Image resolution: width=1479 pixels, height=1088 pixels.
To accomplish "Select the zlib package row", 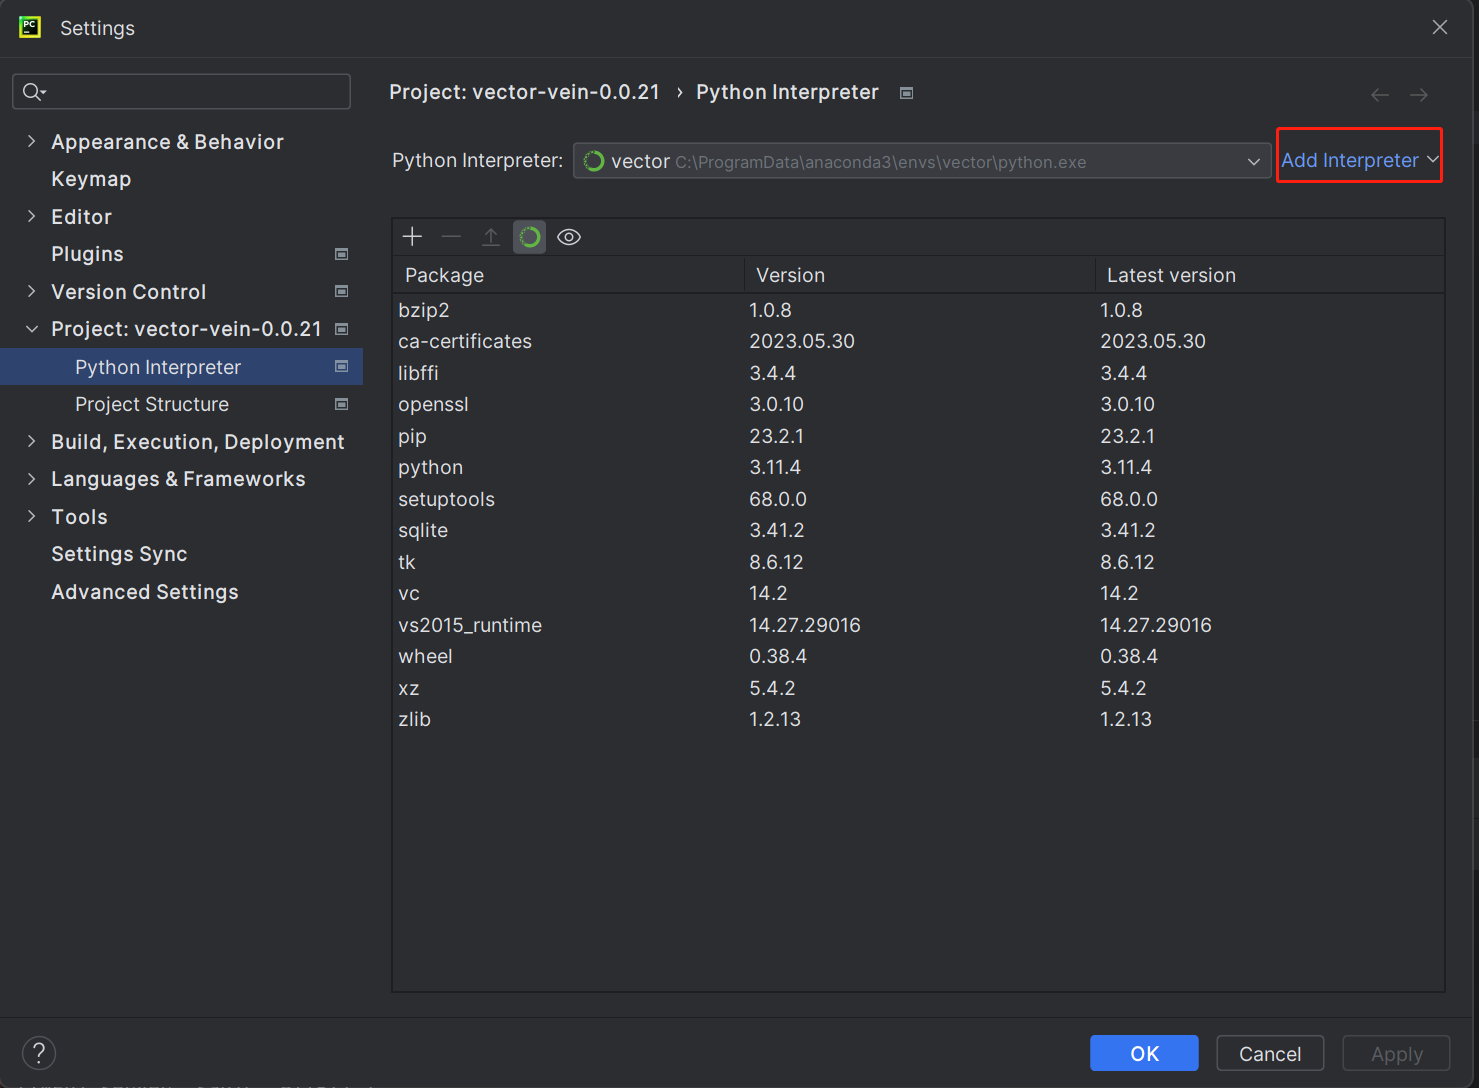I will click(x=918, y=719).
